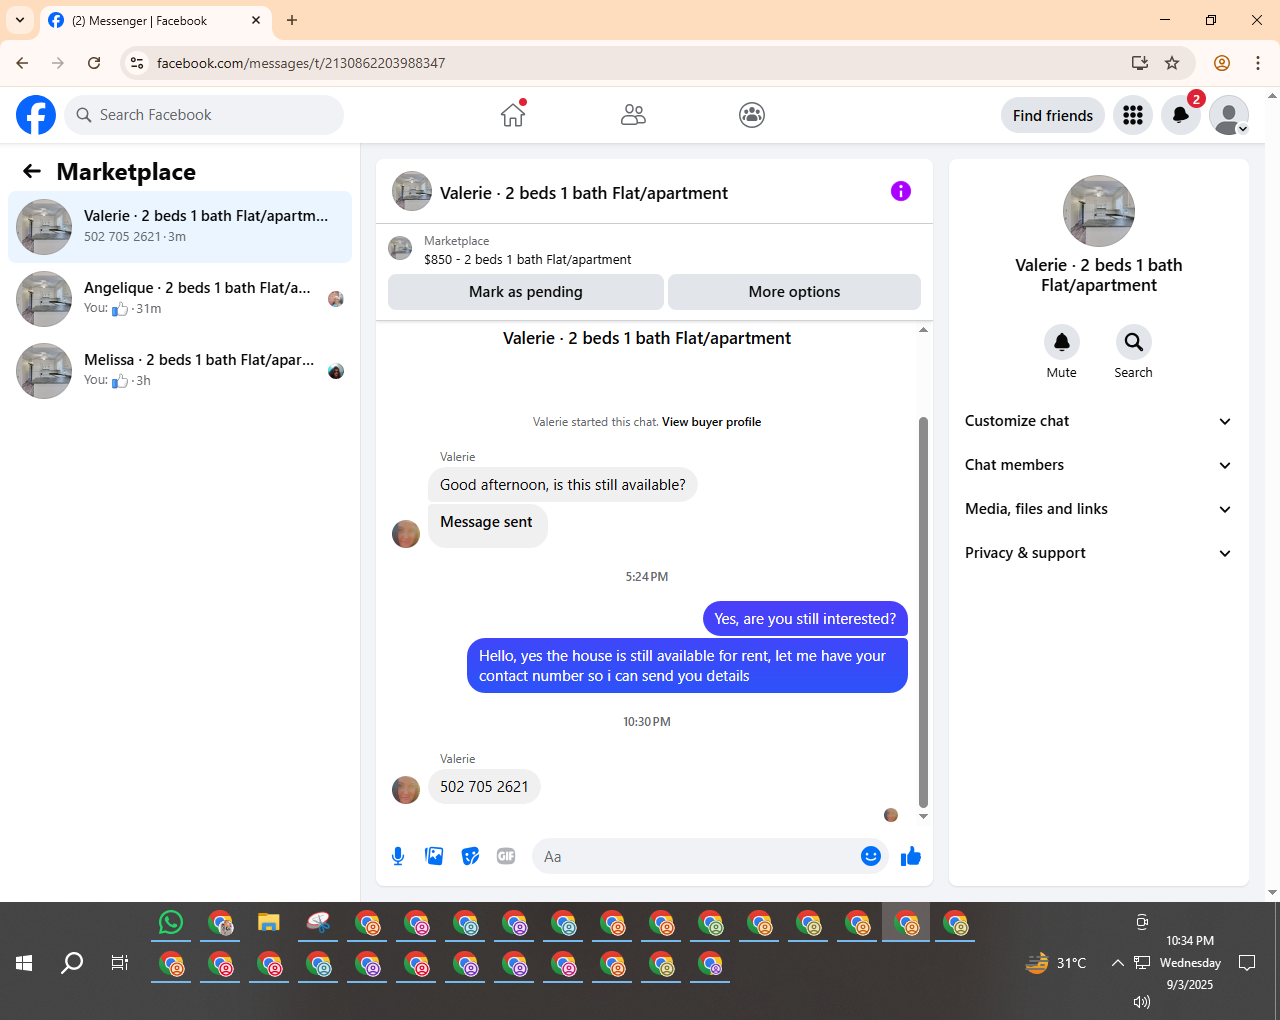
Task: Open the notifications bell with 2 badge
Action: pyautogui.click(x=1181, y=115)
